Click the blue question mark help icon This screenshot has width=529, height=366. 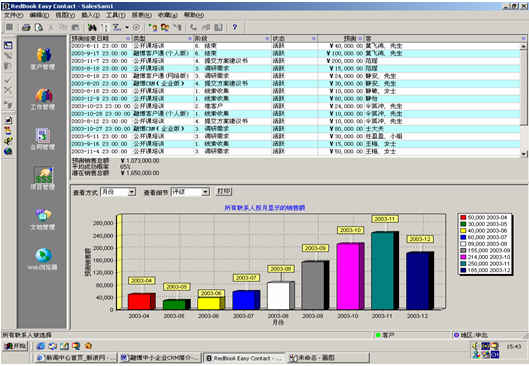235,28
